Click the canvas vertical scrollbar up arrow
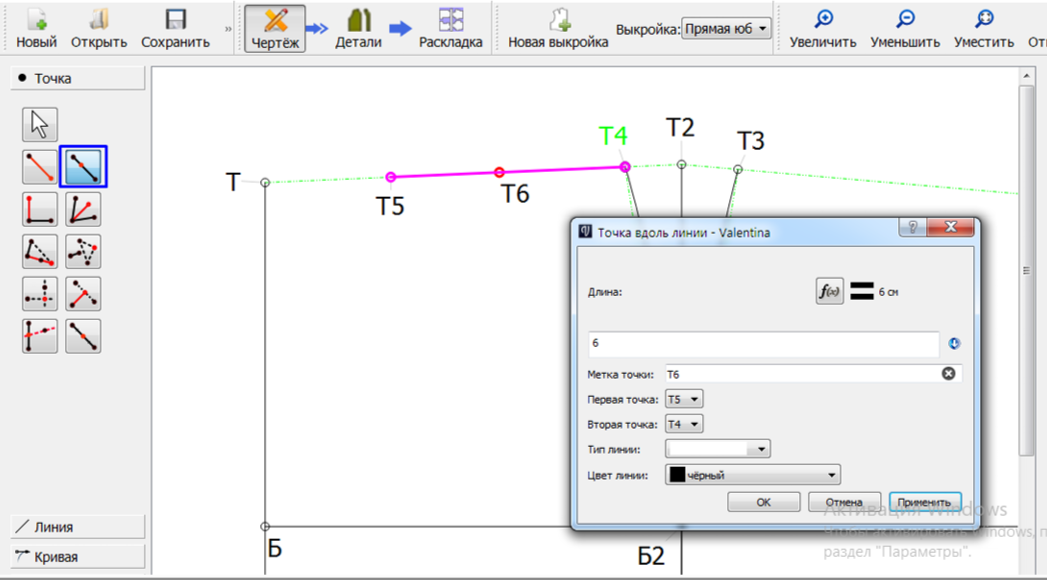1047x580 pixels. point(1026,76)
